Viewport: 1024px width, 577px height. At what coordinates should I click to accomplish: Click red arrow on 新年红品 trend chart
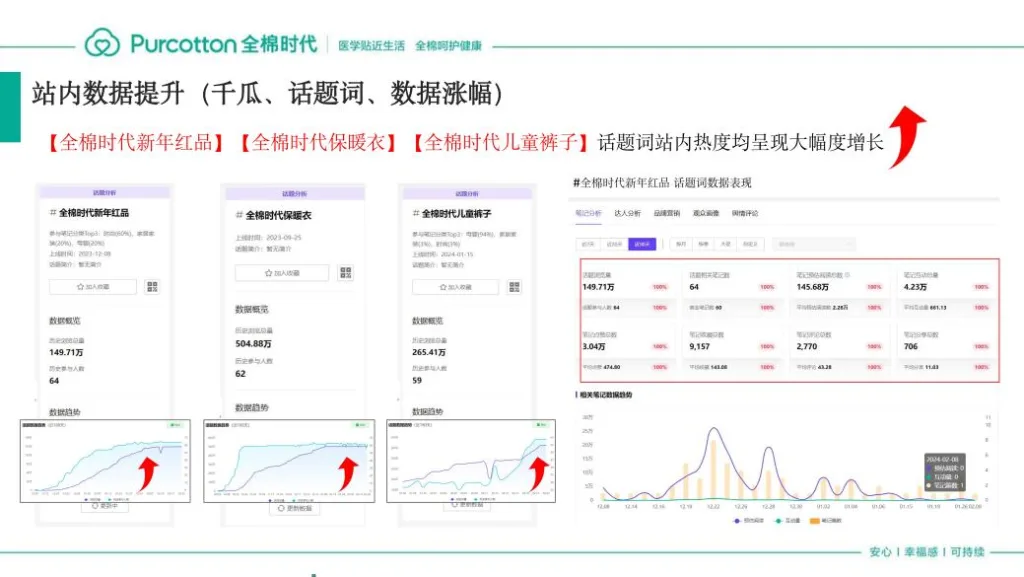[147, 470]
